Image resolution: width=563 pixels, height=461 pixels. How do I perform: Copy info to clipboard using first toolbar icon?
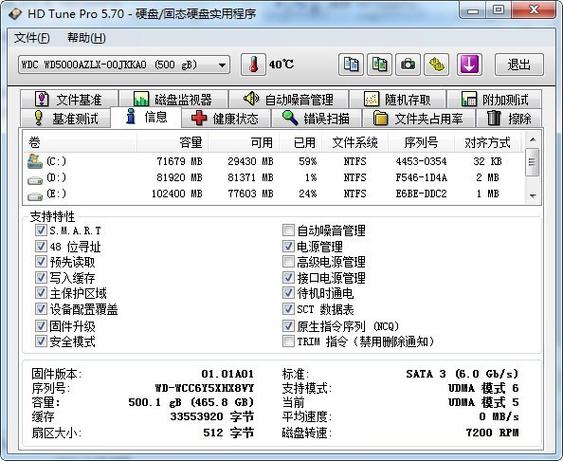coord(351,65)
